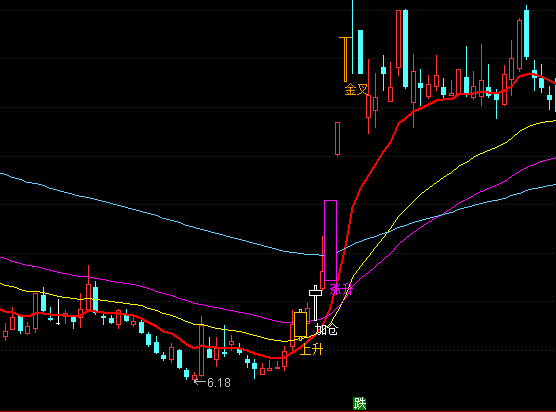Image resolution: width=556 pixels, height=412 pixels.
Task: Click the white 加仓 signal label
Action: [x=326, y=329]
